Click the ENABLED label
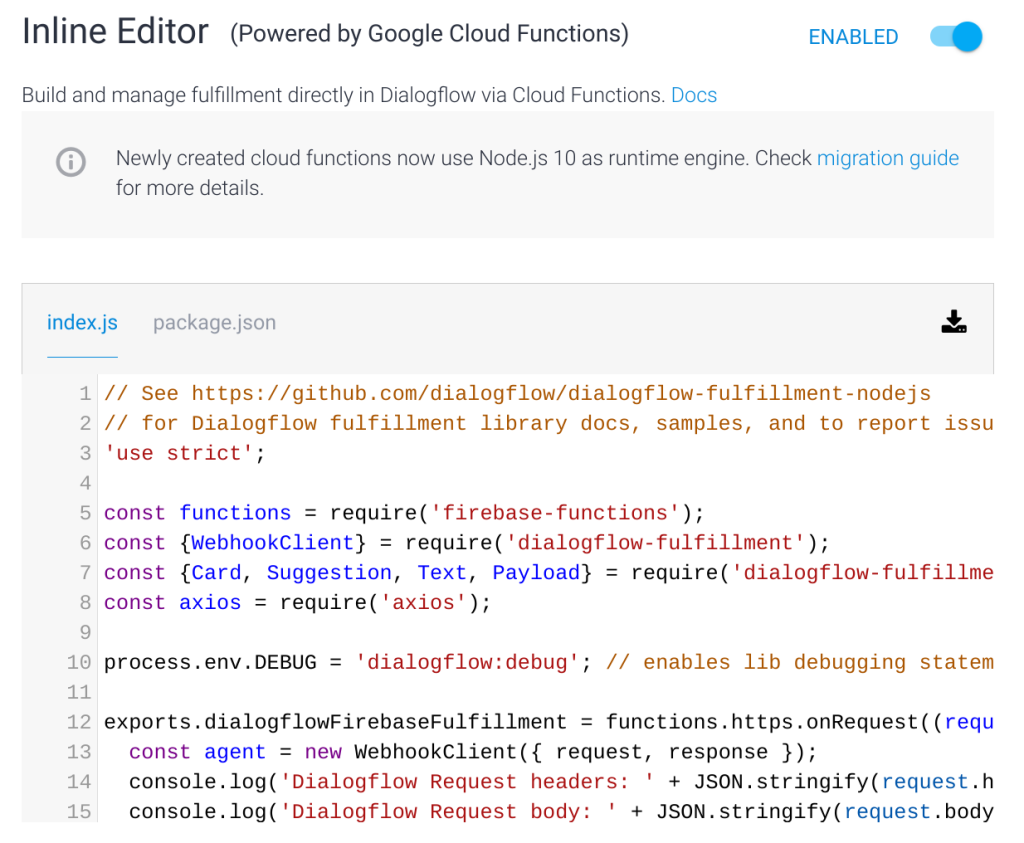 [x=853, y=37]
